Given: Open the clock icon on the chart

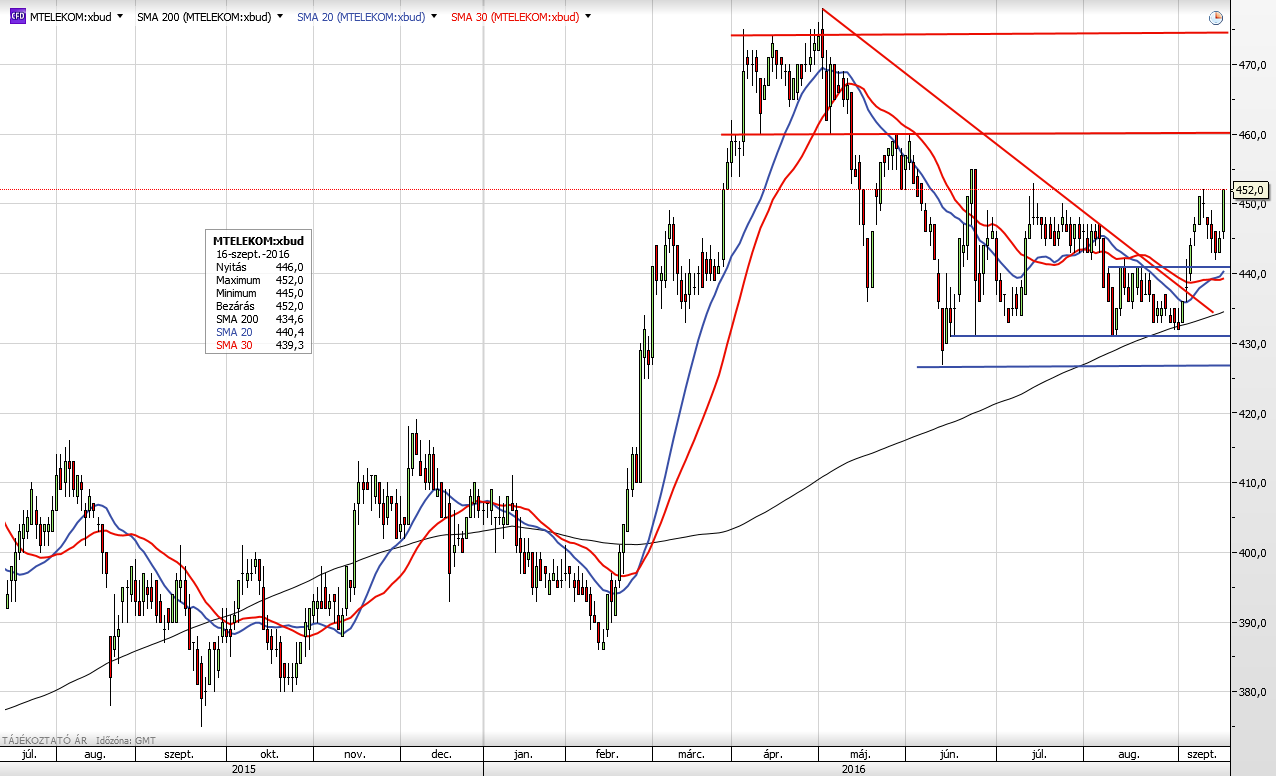Looking at the screenshot, I should pyautogui.click(x=1215, y=17).
